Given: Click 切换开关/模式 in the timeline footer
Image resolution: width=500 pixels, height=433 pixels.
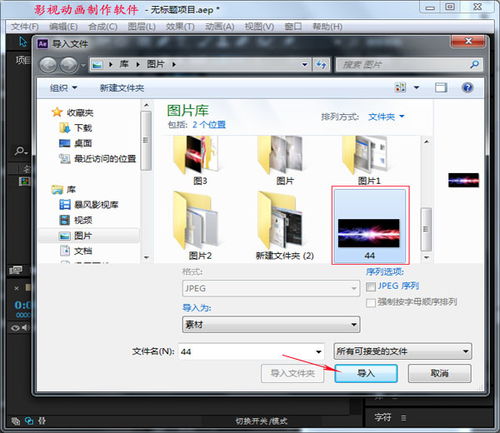Looking at the screenshot, I should pos(261,421).
